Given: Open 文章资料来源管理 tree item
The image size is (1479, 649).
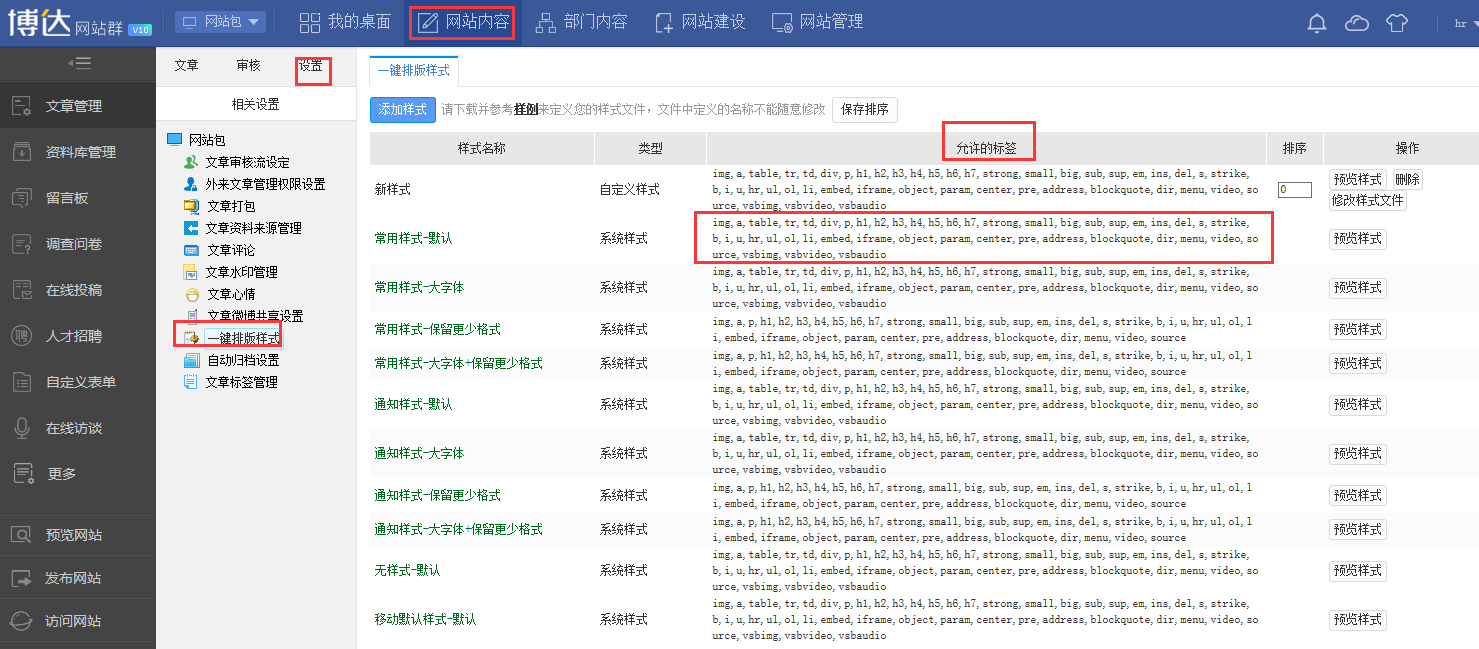Looking at the screenshot, I should point(253,228).
